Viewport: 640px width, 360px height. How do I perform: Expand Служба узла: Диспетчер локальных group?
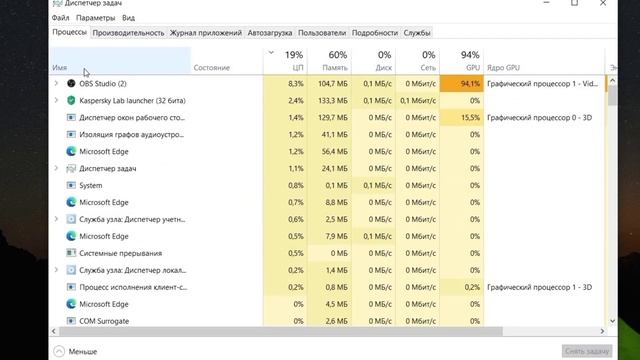(x=56, y=270)
